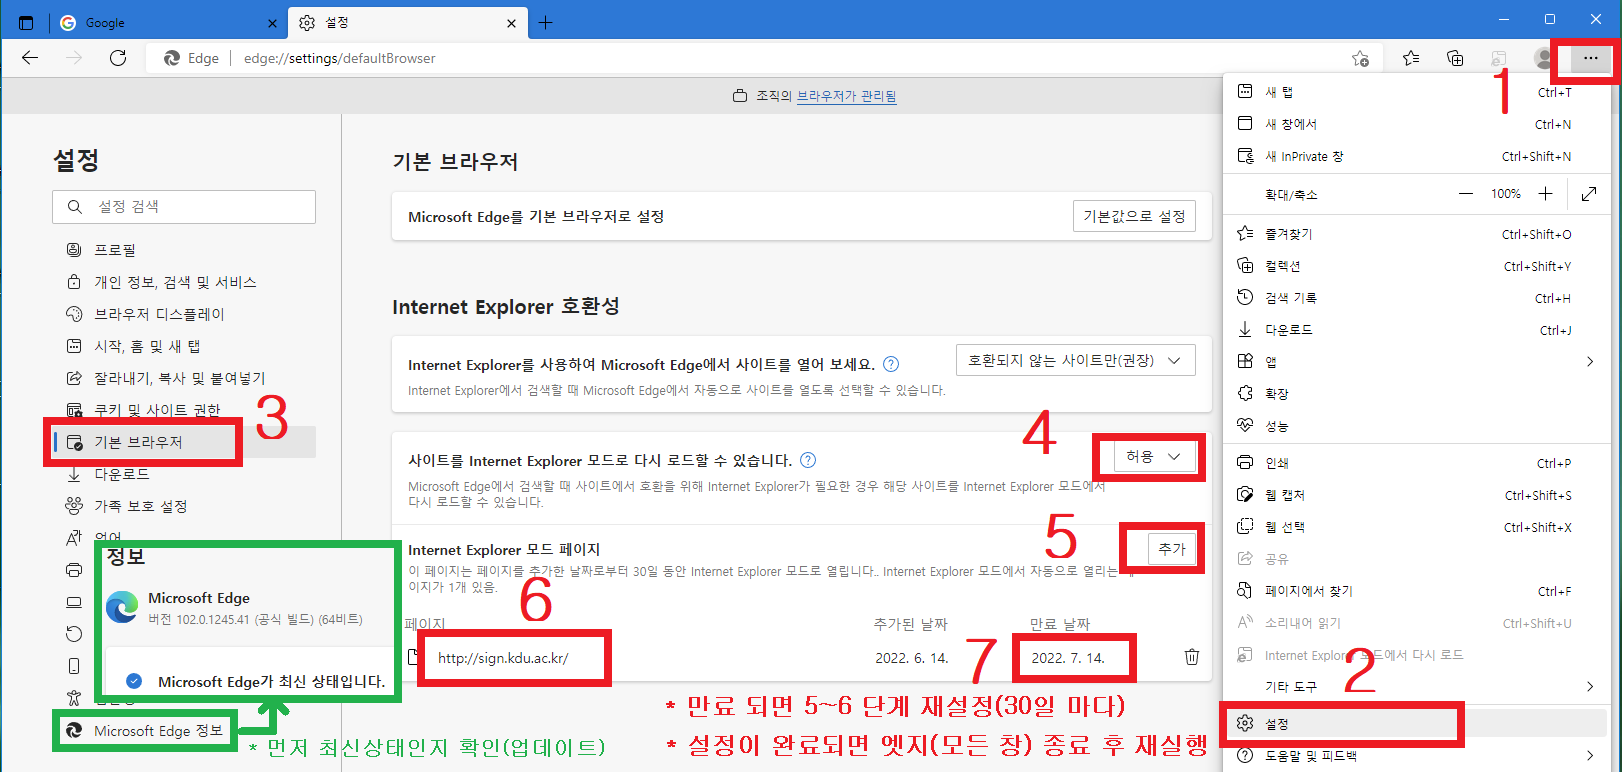Viewport: 1622px width, 772px height.
Task: Open Collections icon in toolbar
Action: [1455, 58]
